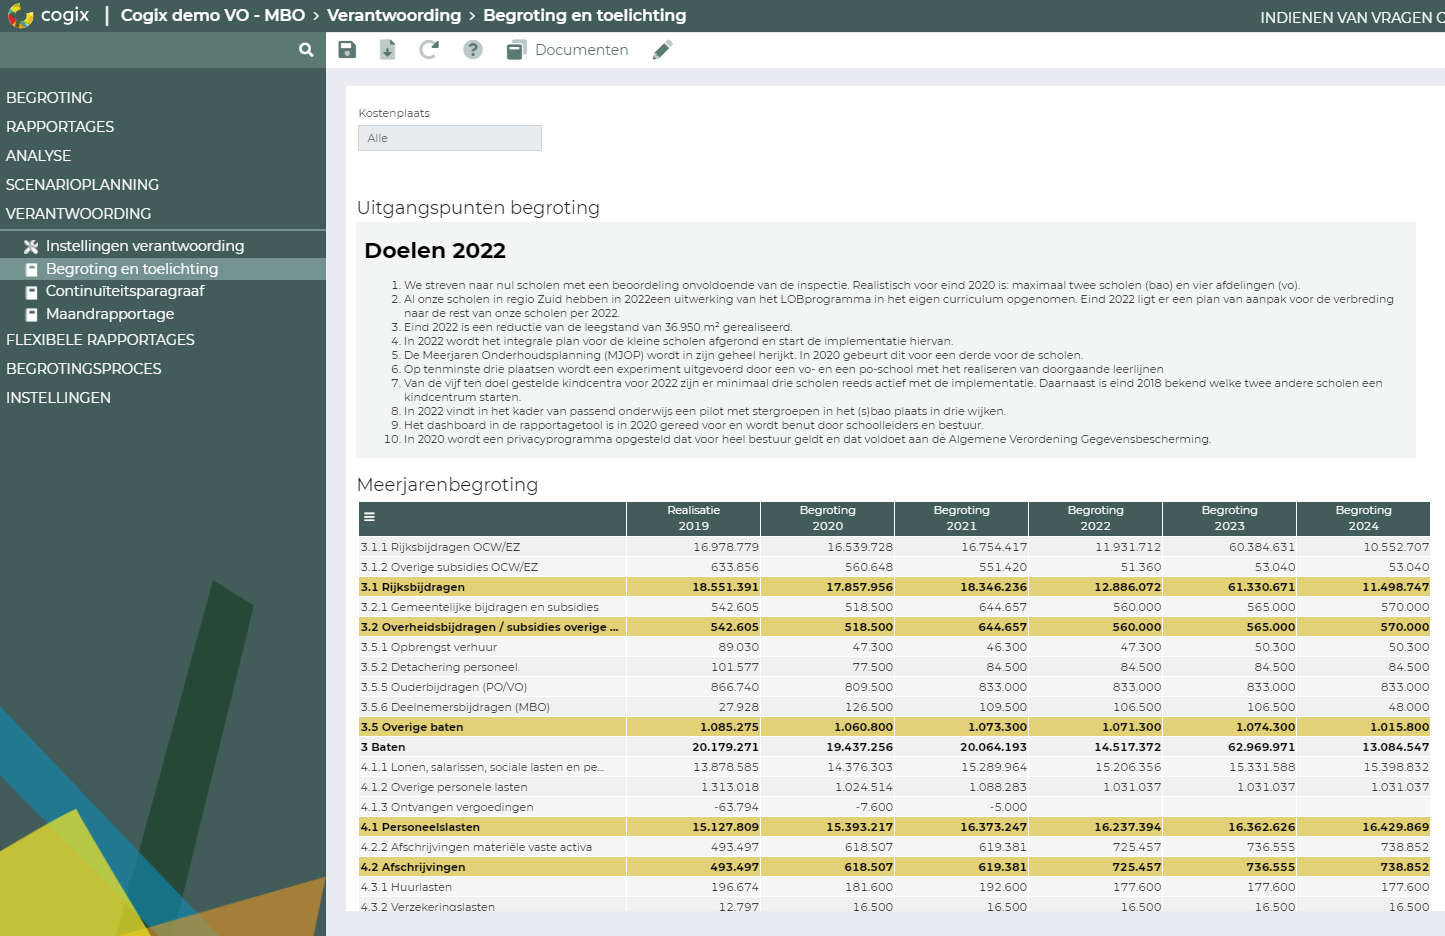Open the SCENARIOPLANNING menu item
The width and height of the screenshot is (1445, 936).
tap(82, 184)
